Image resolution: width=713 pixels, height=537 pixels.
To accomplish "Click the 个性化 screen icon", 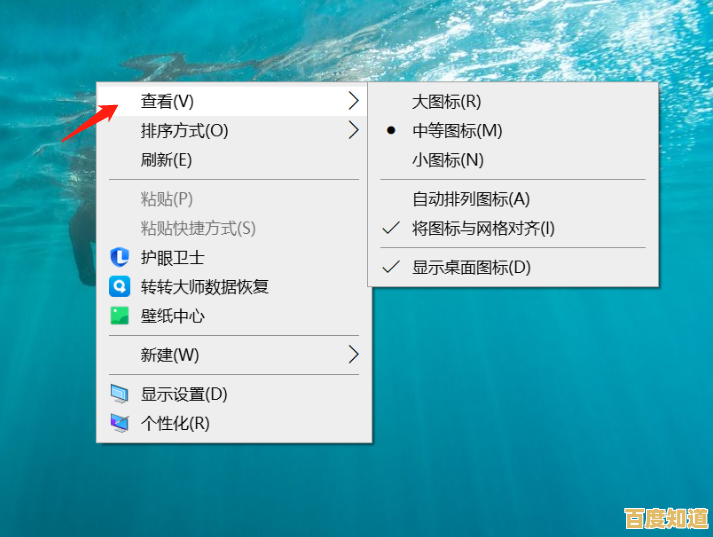I will (x=120, y=423).
